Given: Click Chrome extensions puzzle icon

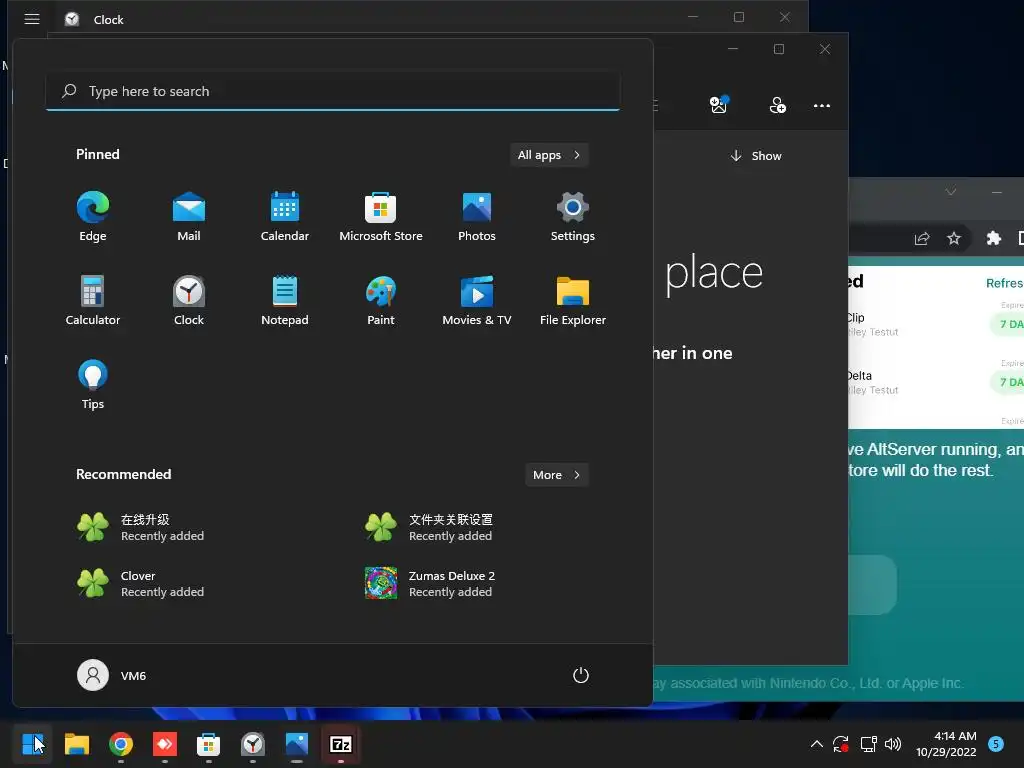Looking at the screenshot, I should [993, 238].
